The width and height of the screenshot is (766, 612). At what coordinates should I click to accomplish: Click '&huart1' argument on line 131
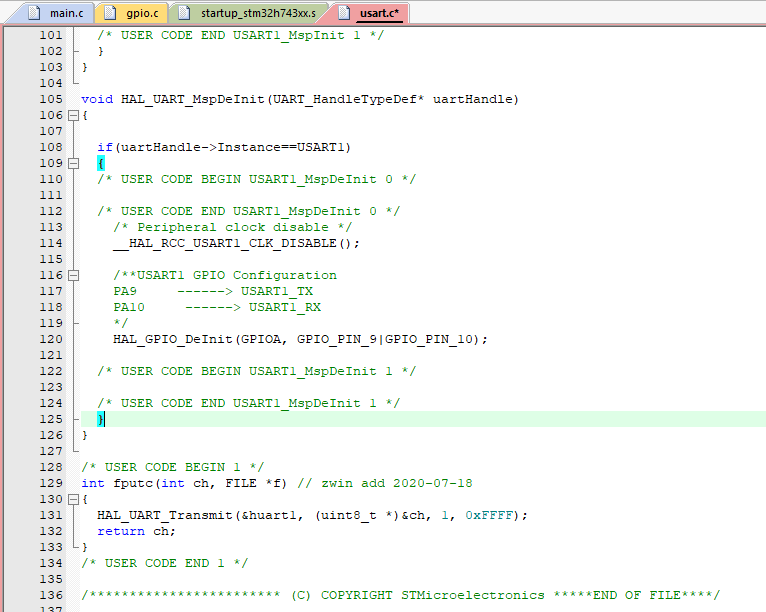pos(269,515)
